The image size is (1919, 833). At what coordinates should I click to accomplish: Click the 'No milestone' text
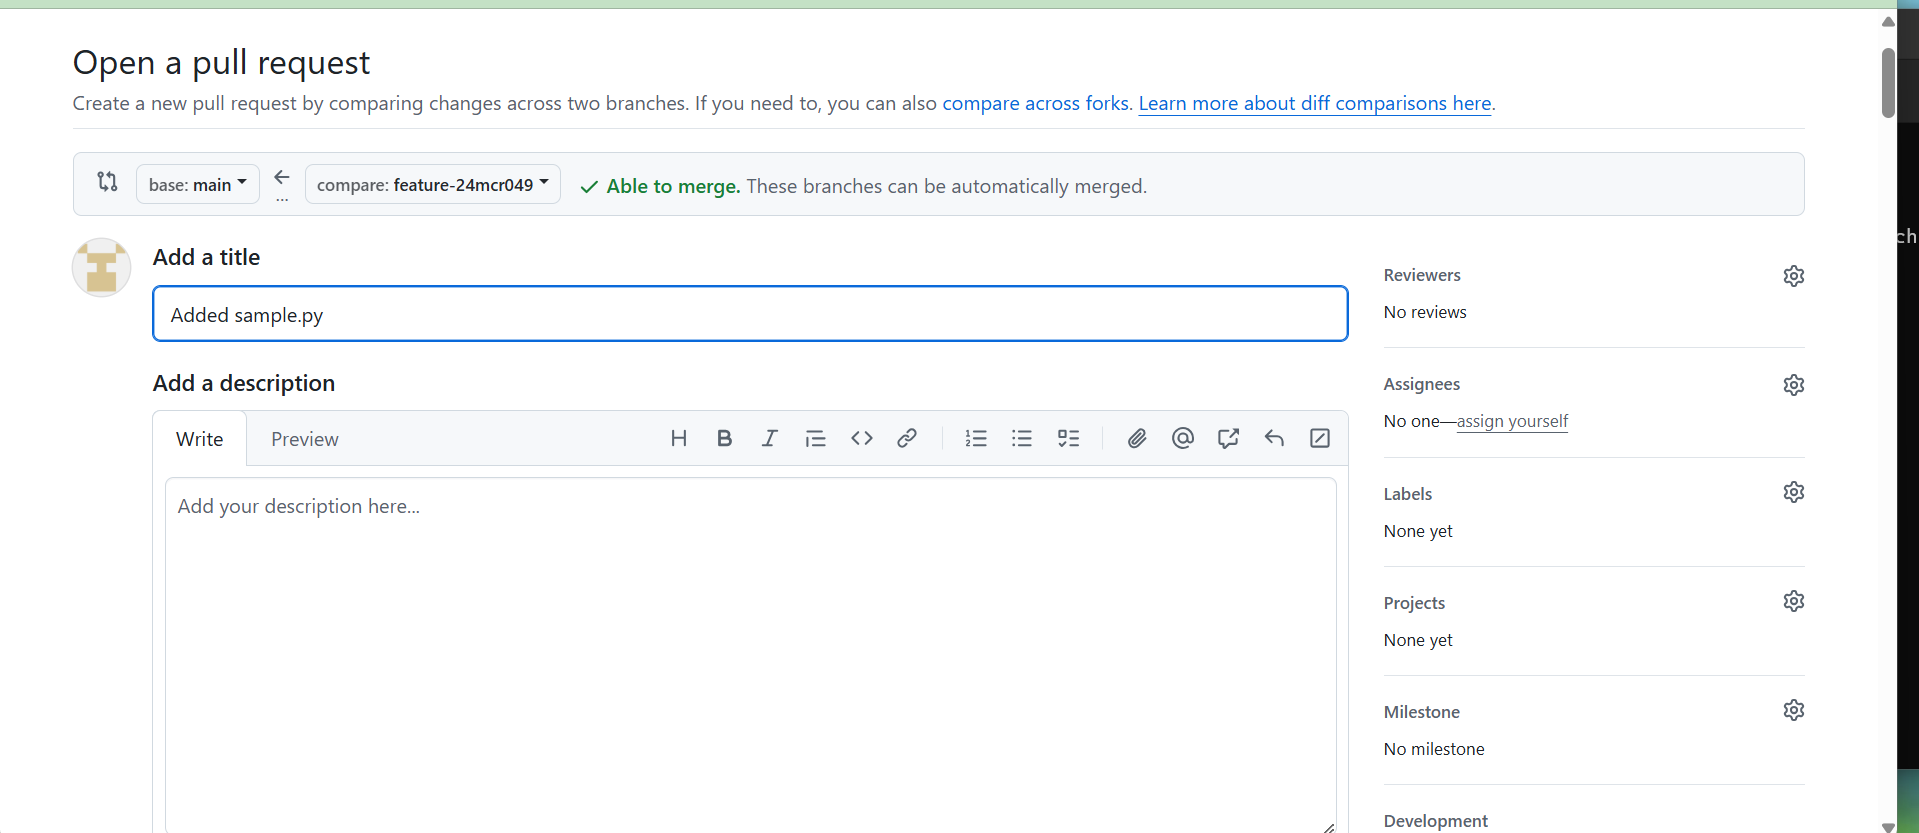pos(1434,749)
